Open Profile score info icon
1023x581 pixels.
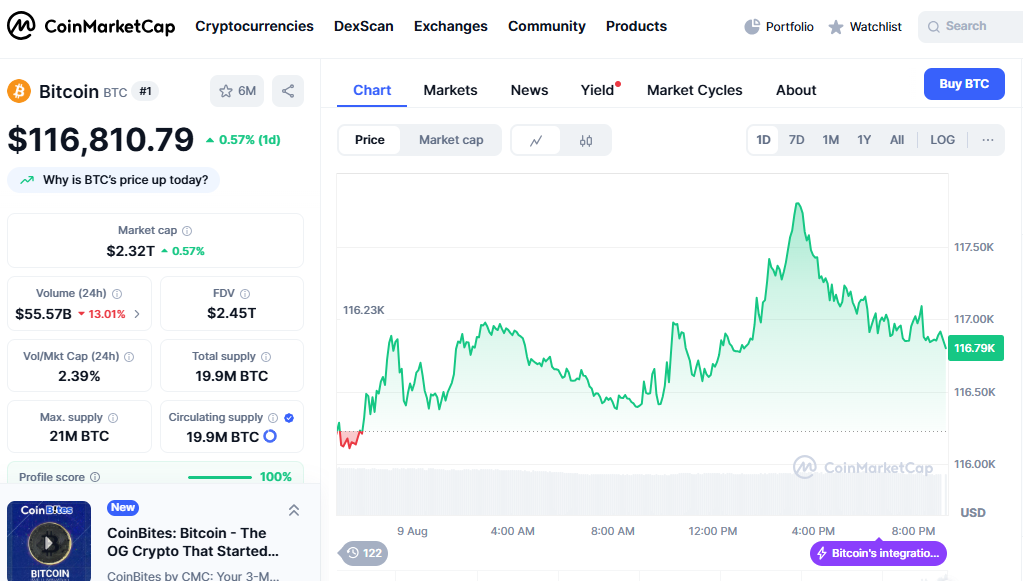[95, 477]
